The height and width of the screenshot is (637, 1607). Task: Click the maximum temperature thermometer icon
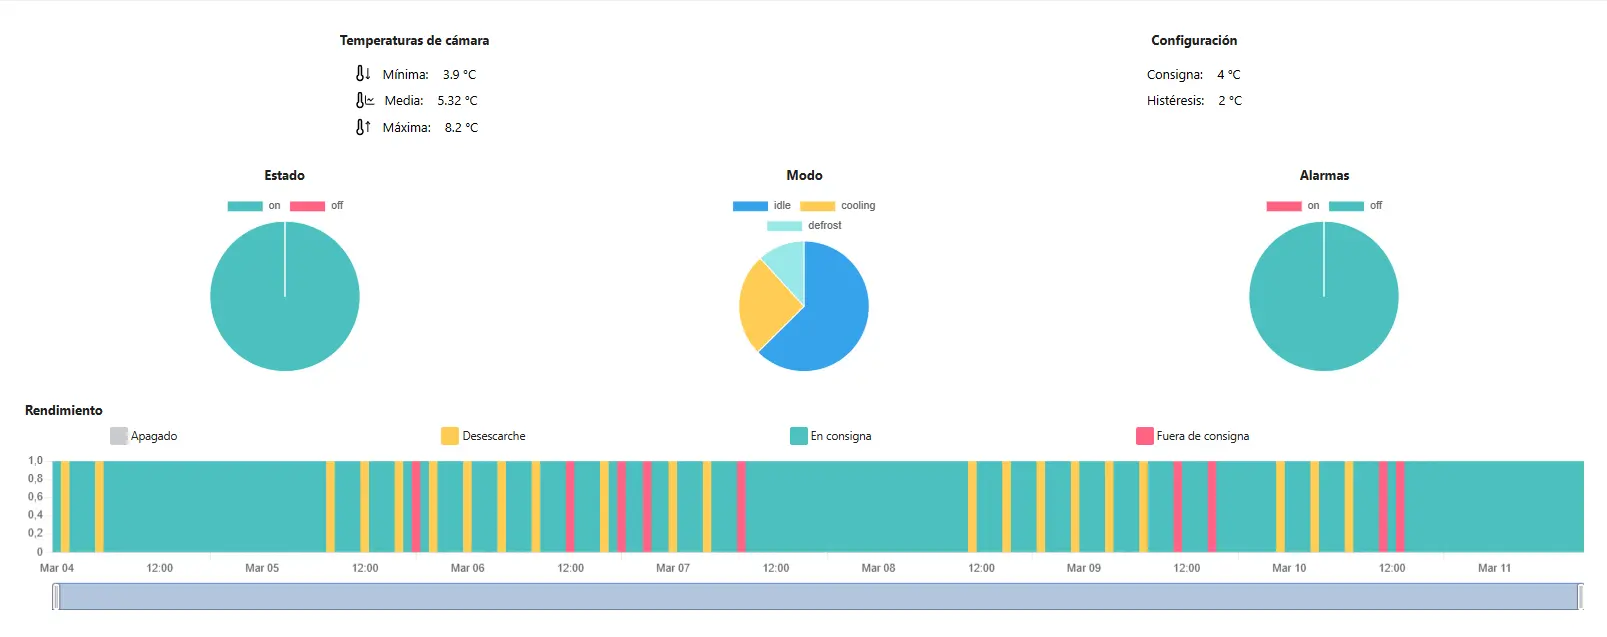(363, 127)
